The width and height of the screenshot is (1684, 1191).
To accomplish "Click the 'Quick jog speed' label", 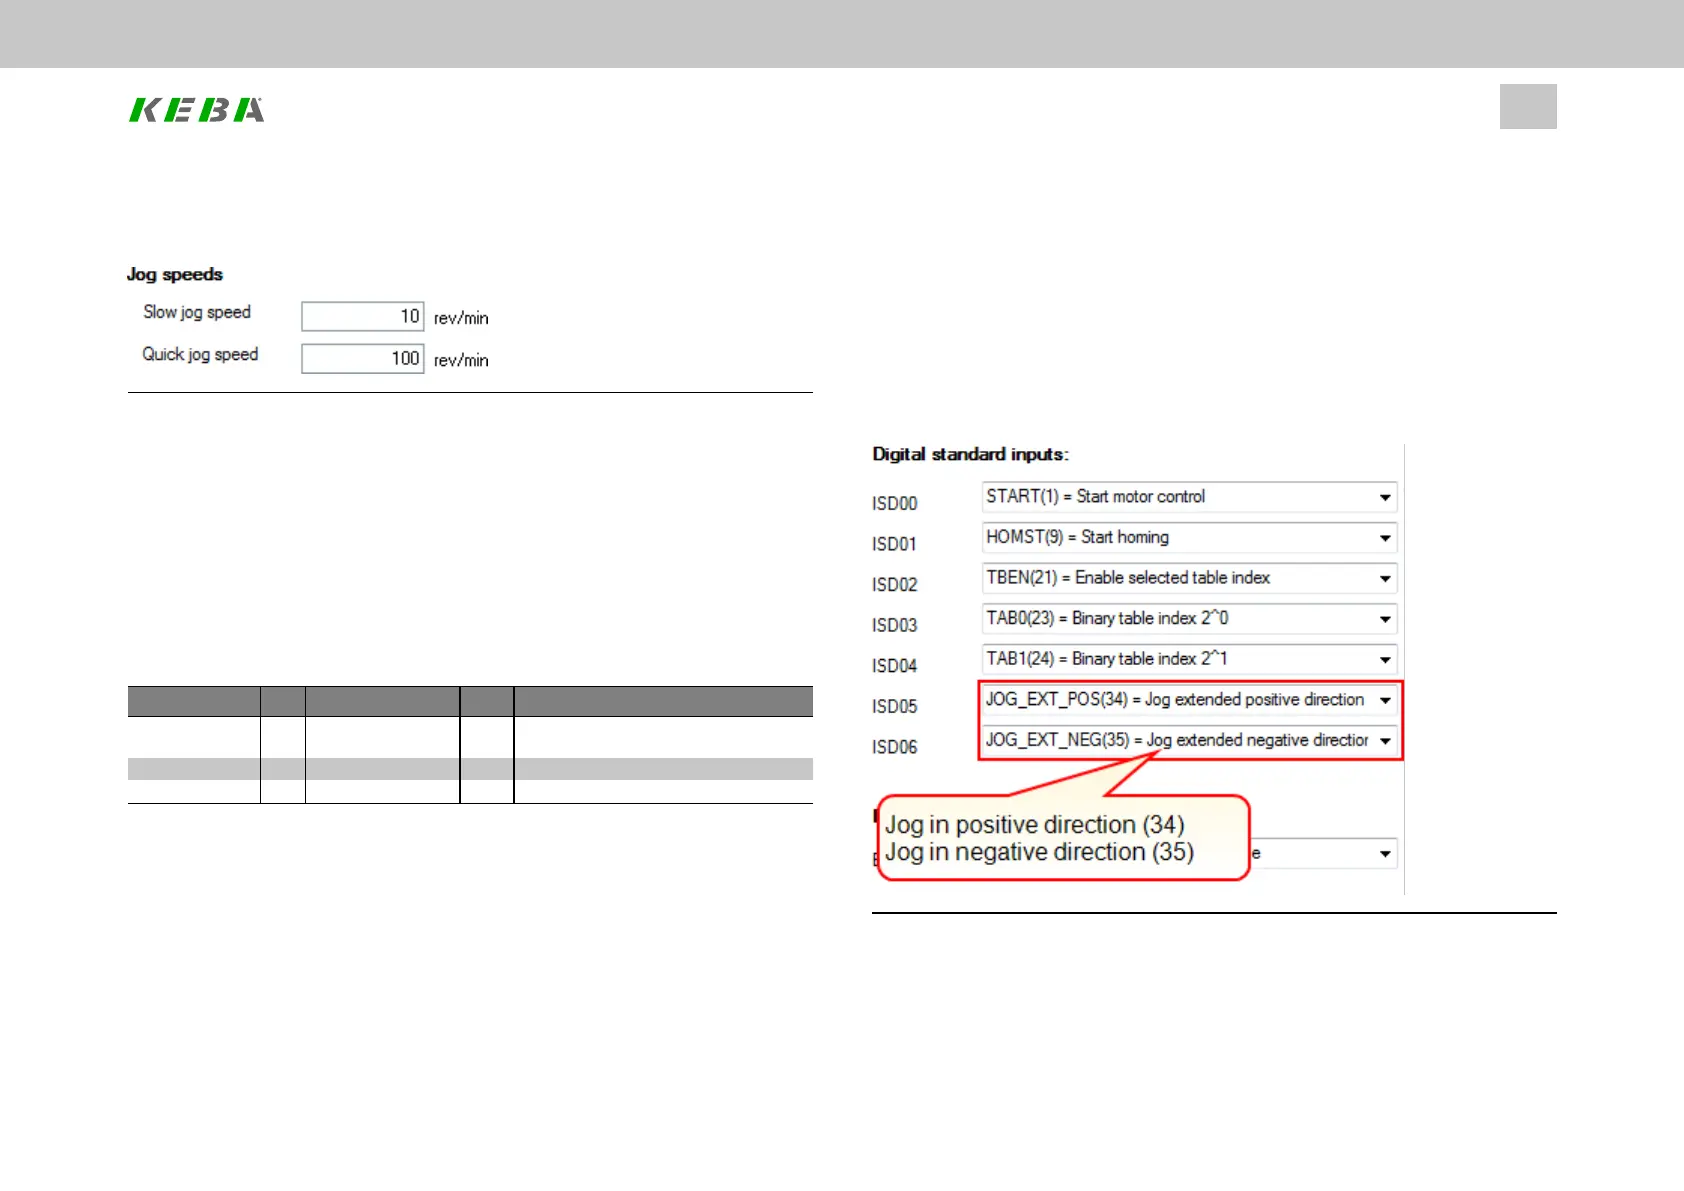I will [200, 354].
